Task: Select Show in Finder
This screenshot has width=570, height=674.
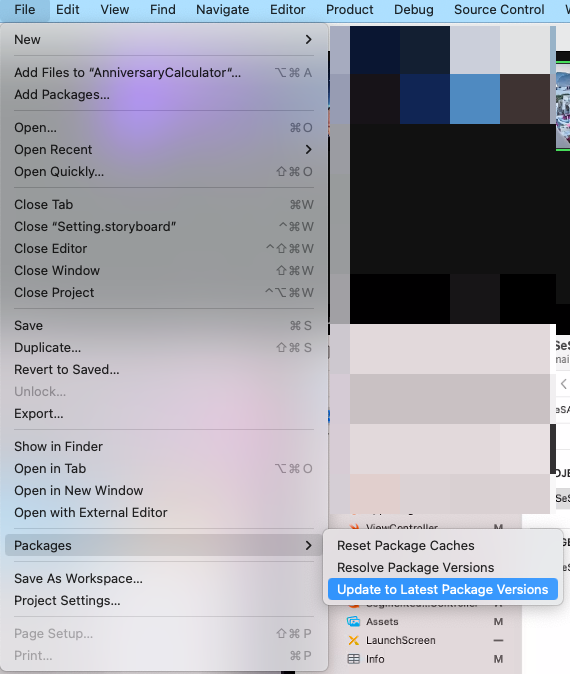Action: coord(164,447)
